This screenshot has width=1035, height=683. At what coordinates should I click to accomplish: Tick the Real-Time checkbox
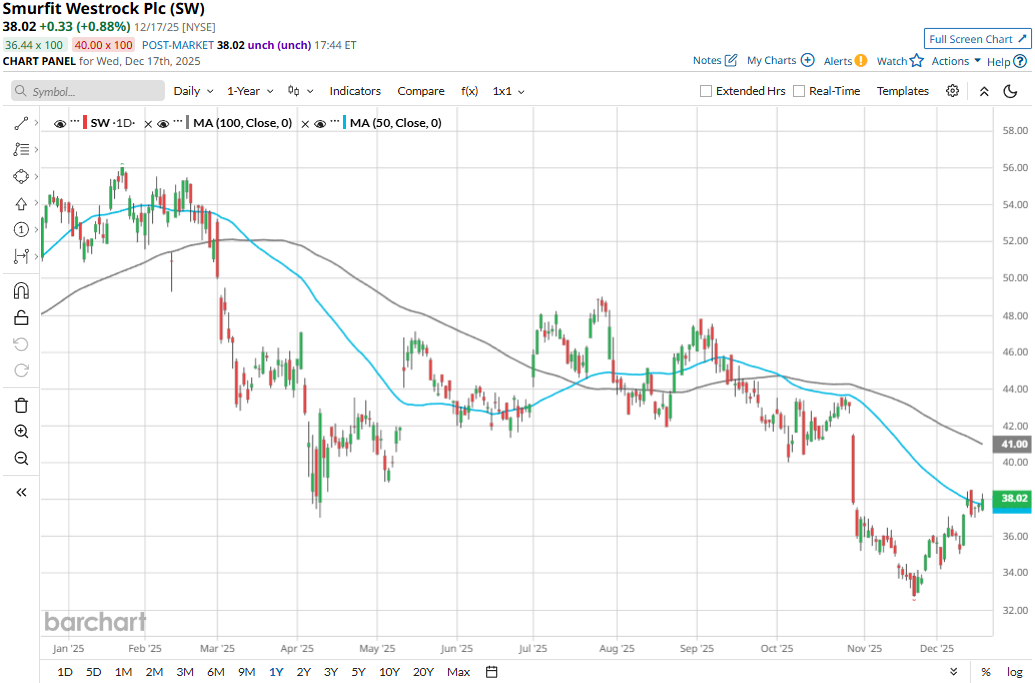coord(799,91)
